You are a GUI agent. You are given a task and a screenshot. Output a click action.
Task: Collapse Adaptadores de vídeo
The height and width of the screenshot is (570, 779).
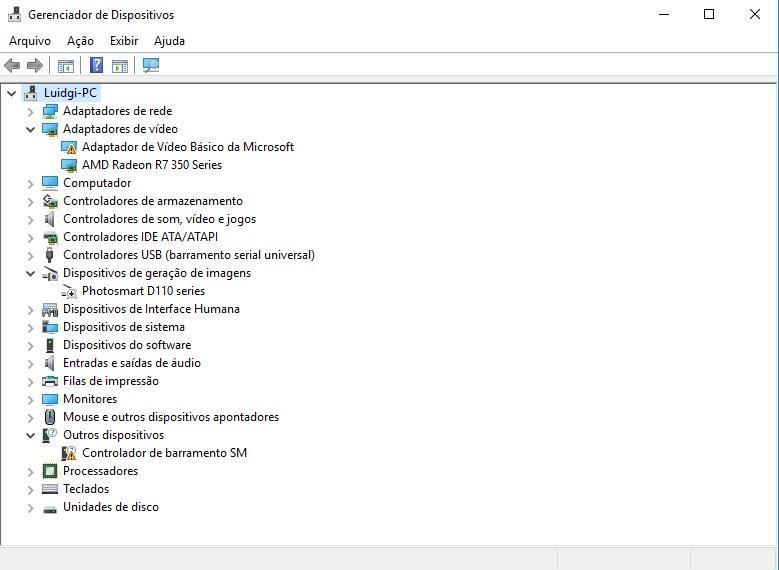click(30, 129)
